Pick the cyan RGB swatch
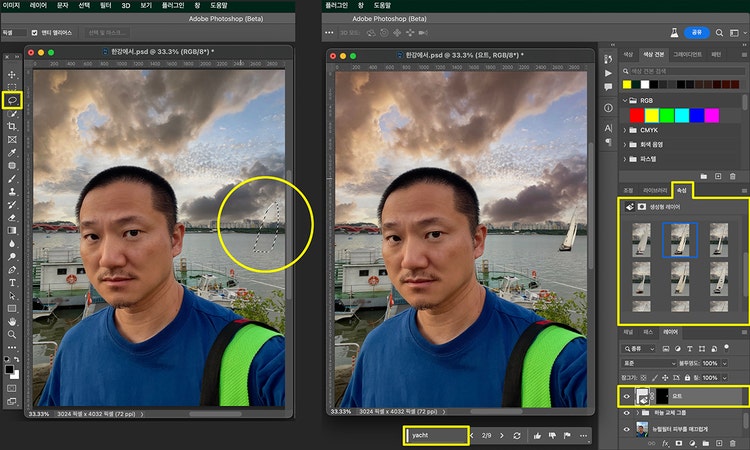The height and width of the screenshot is (450, 750). click(682, 115)
